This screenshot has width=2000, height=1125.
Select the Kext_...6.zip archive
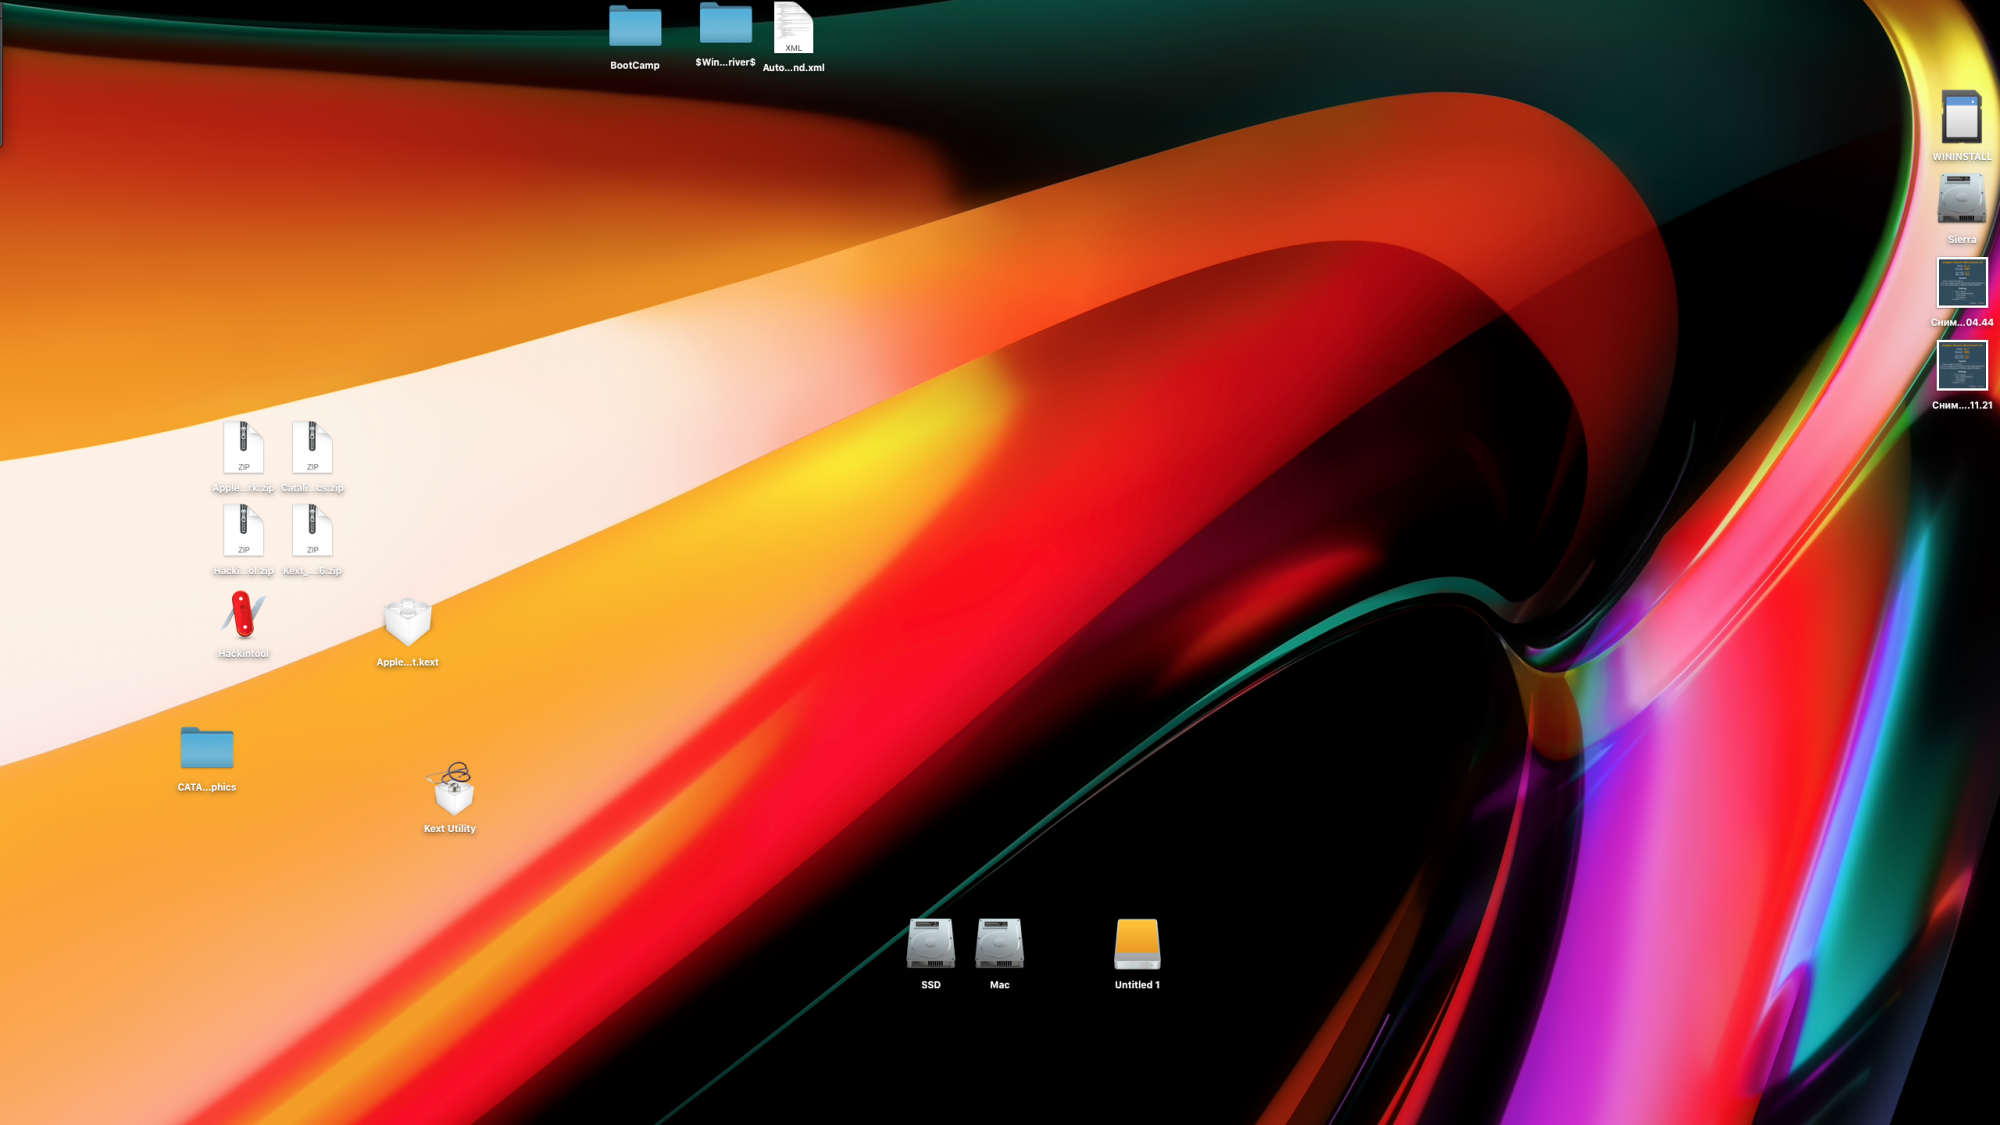coord(312,530)
